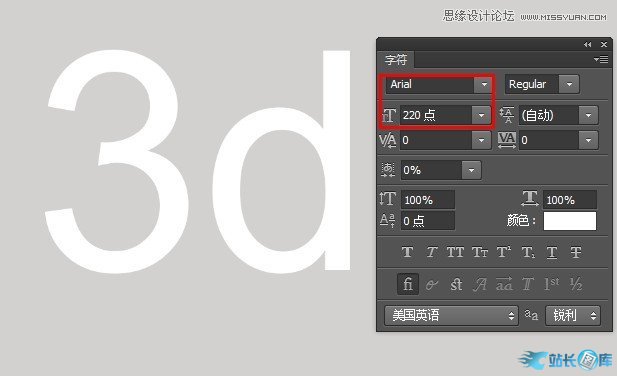Open the kerning value dropdown arrow

[x=481, y=140]
